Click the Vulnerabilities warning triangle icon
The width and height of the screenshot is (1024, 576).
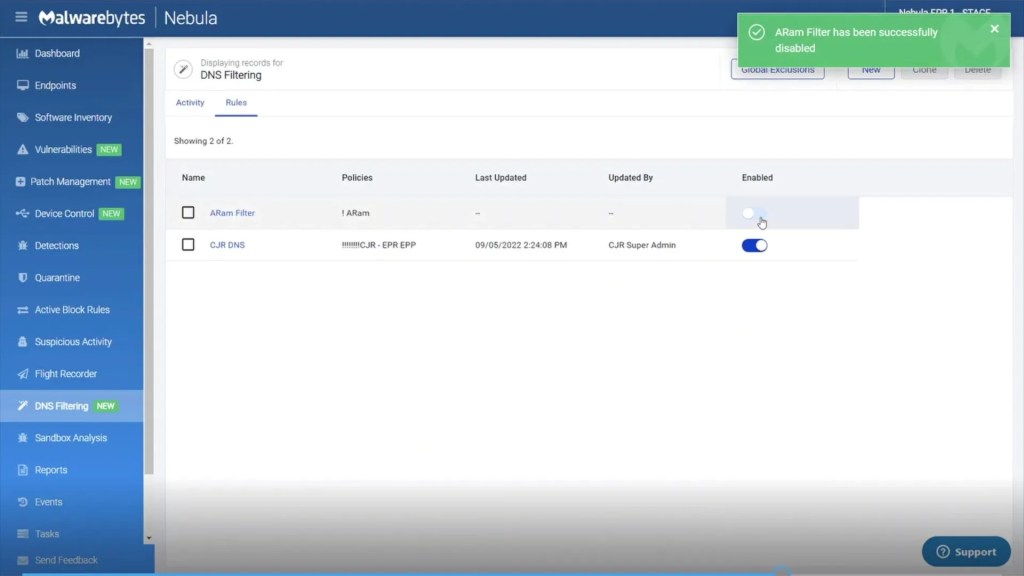tap(22, 150)
